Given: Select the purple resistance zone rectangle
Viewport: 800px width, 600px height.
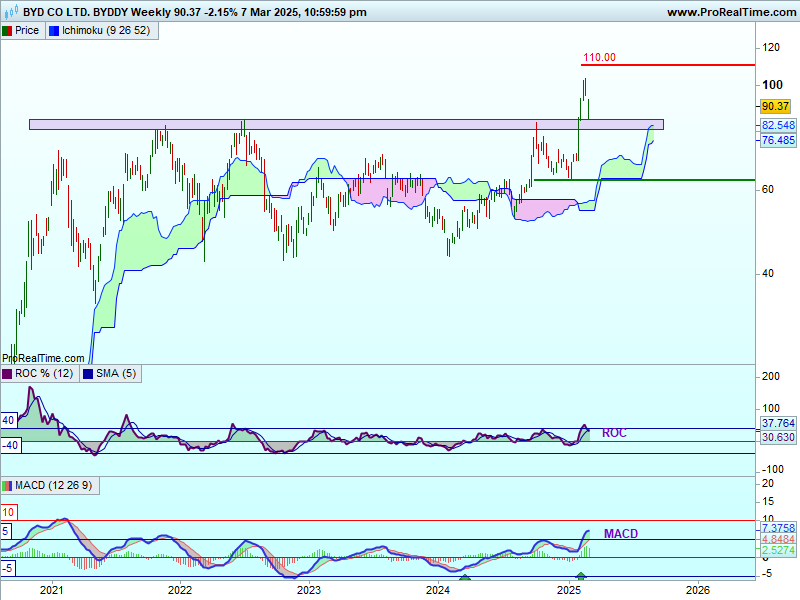Looking at the screenshot, I should (345, 124).
